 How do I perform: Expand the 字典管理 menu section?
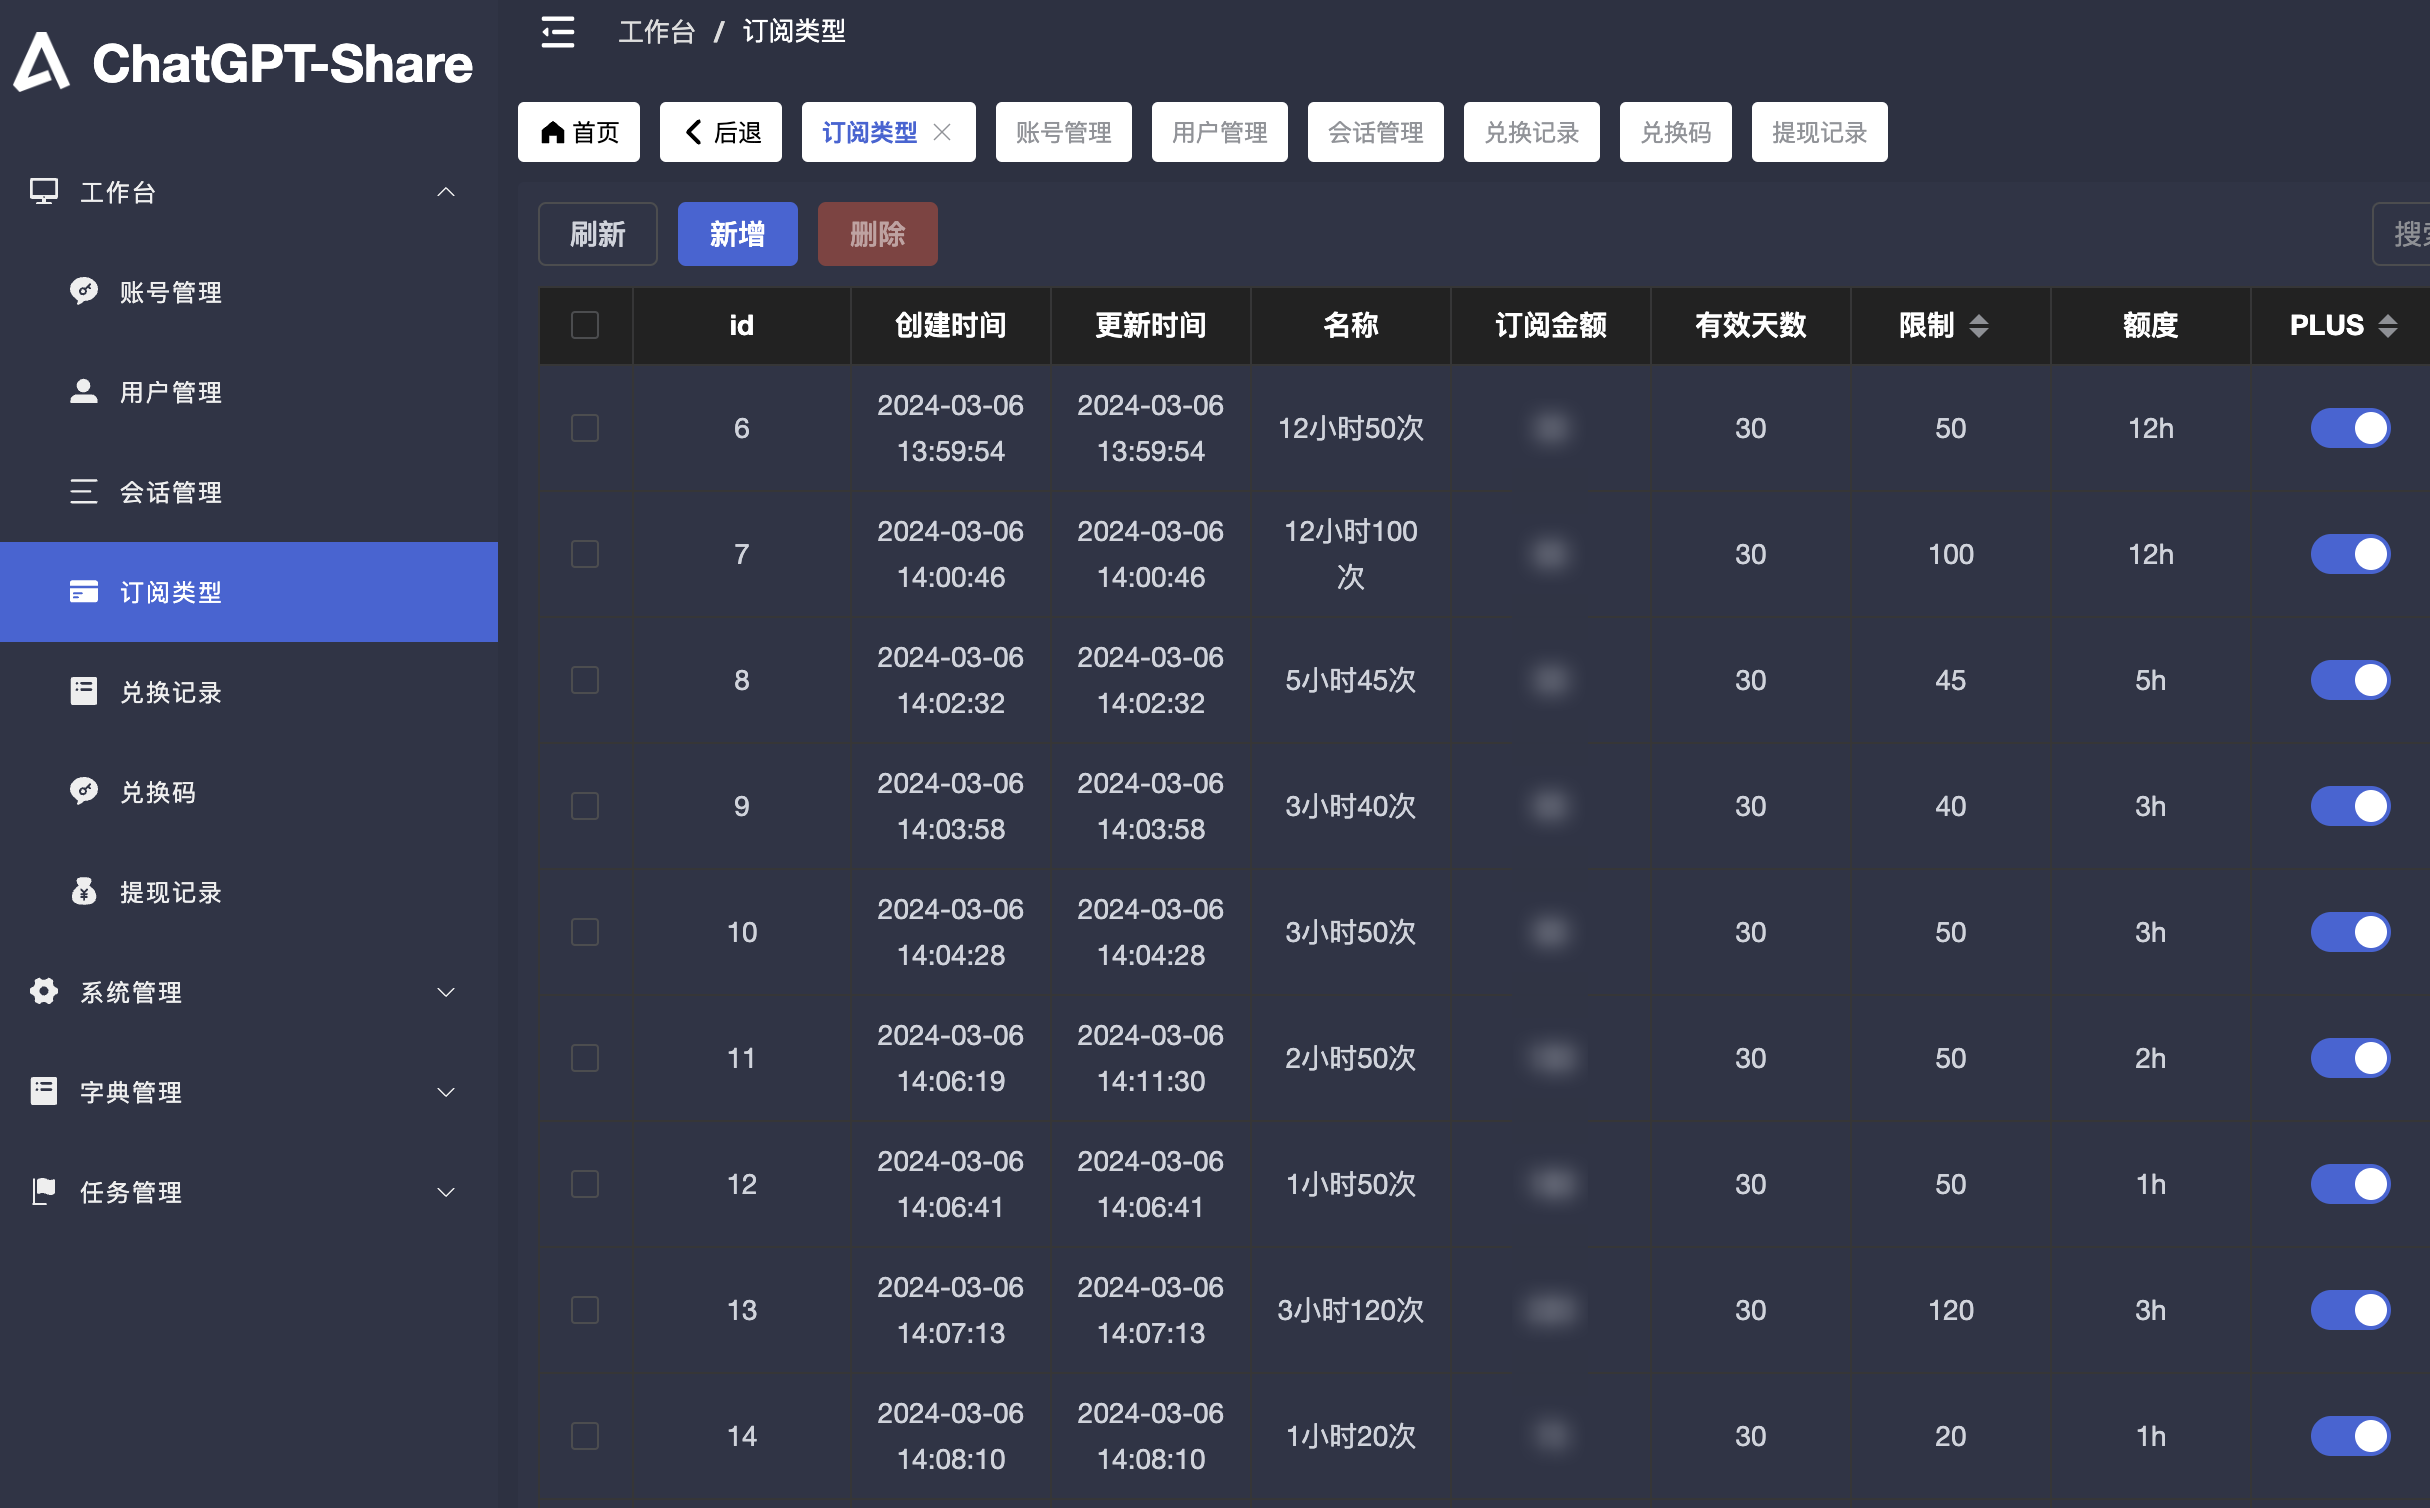(x=446, y=1091)
